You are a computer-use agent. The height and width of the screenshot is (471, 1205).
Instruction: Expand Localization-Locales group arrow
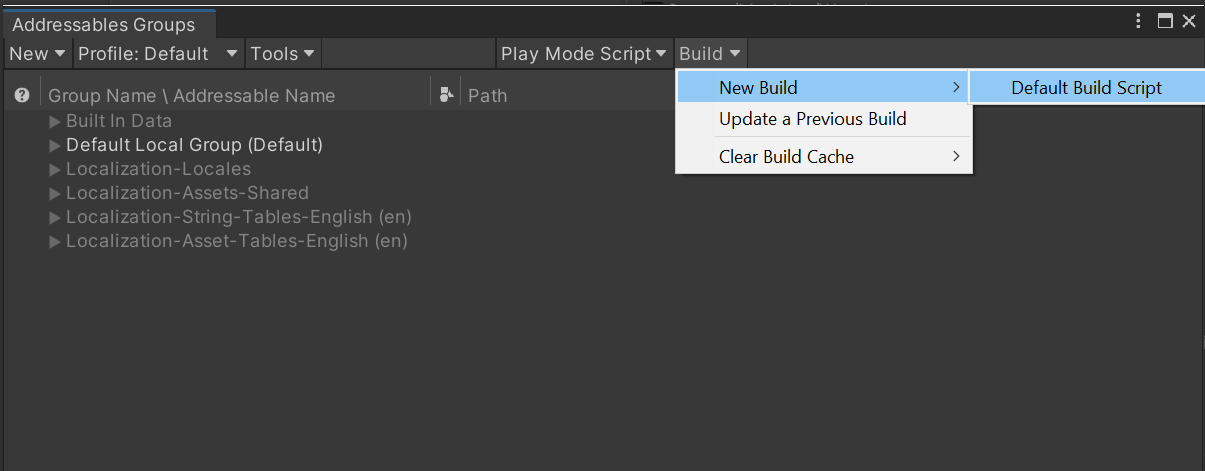pyautogui.click(x=55, y=169)
